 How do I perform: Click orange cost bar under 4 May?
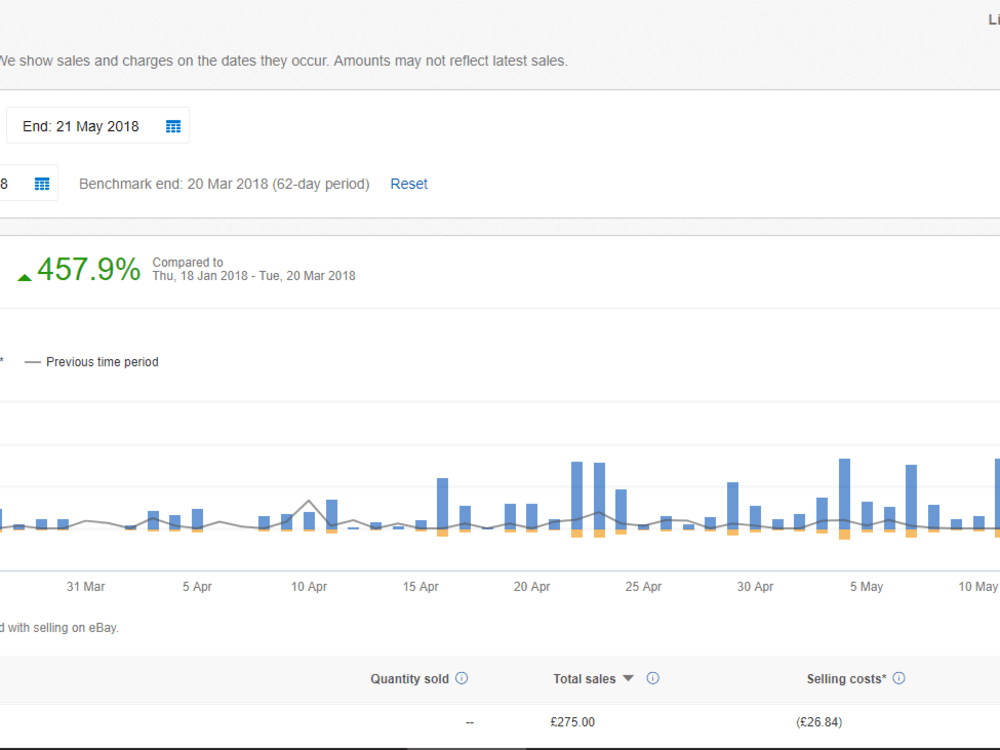[x=844, y=534]
